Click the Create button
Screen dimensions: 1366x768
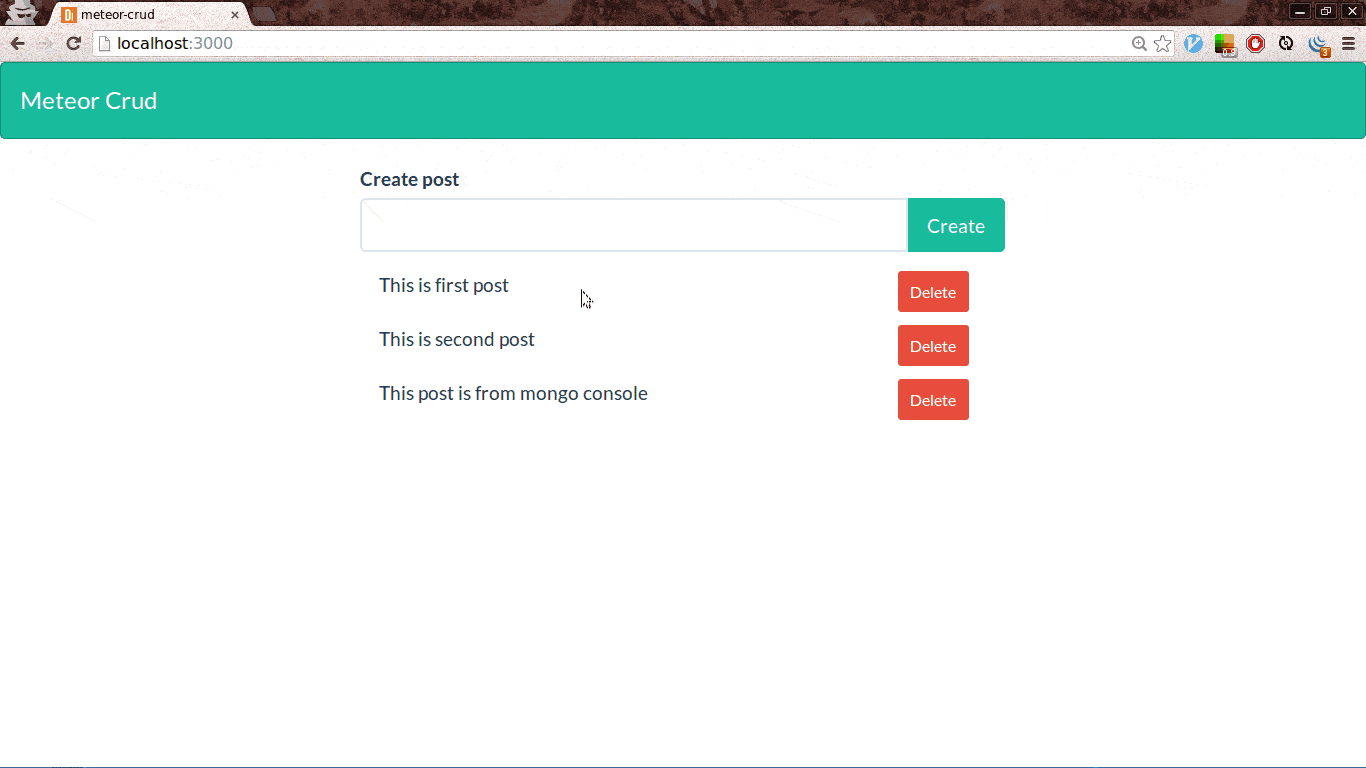pos(956,225)
